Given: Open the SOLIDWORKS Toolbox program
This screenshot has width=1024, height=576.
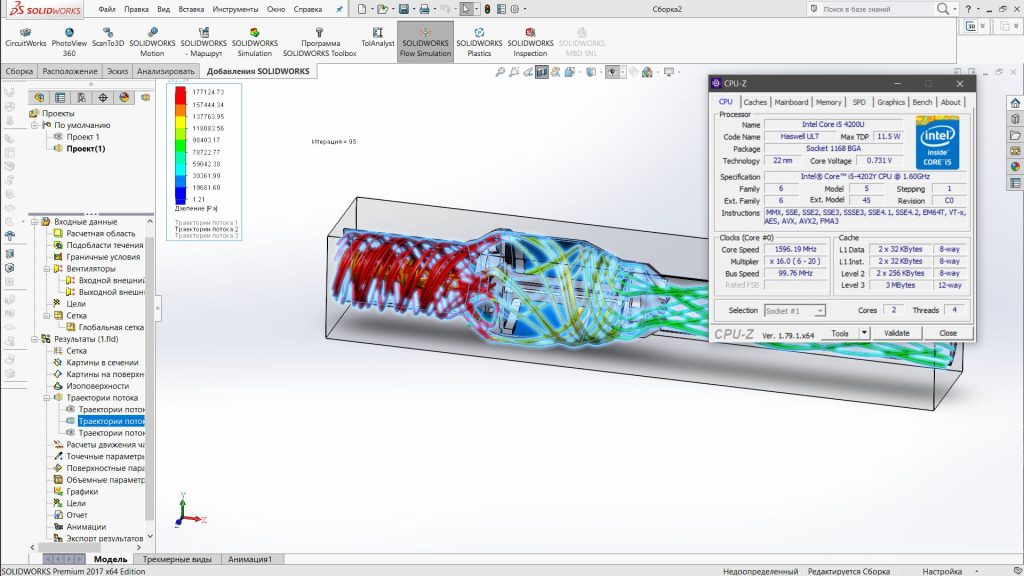Looking at the screenshot, I should pos(319,42).
